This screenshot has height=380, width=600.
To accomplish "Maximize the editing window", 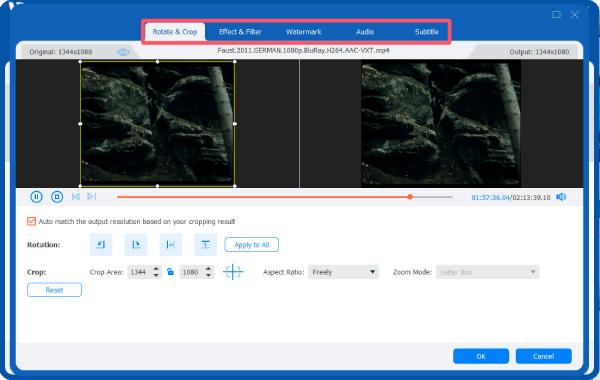I will tap(556, 15).
